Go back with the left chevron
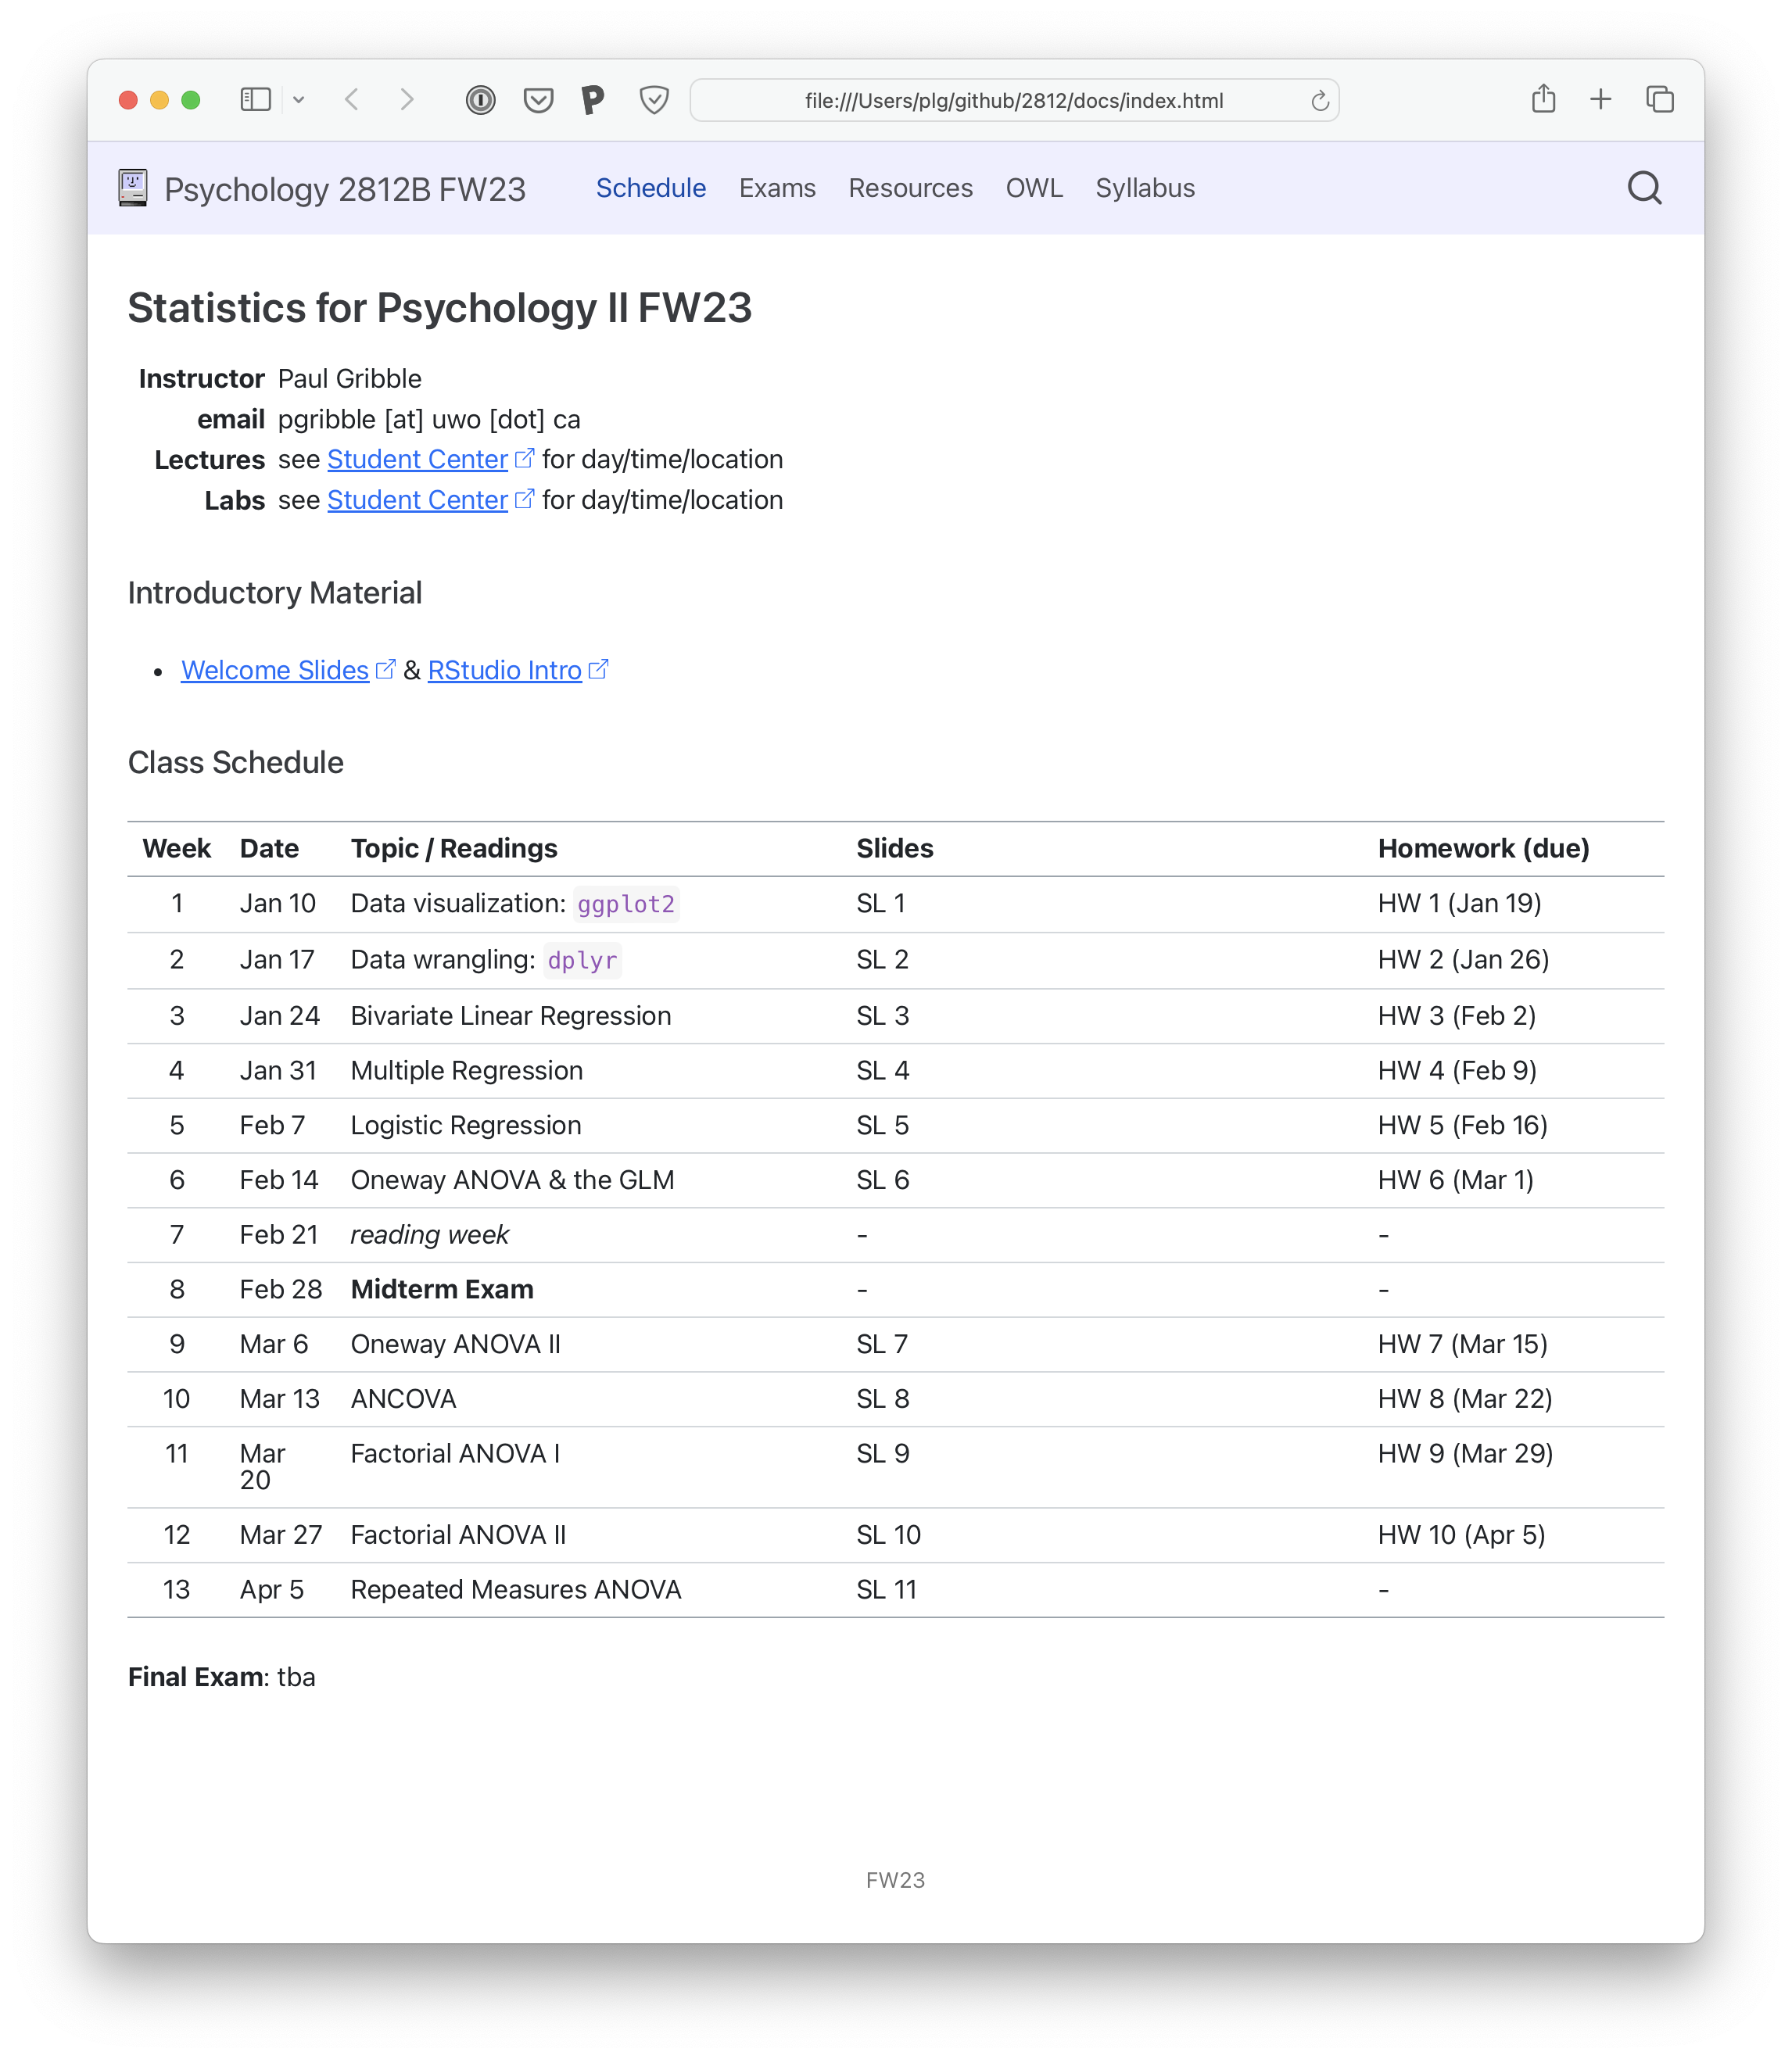The height and width of the screenshot is (2059, 1792). pos(352,99)
